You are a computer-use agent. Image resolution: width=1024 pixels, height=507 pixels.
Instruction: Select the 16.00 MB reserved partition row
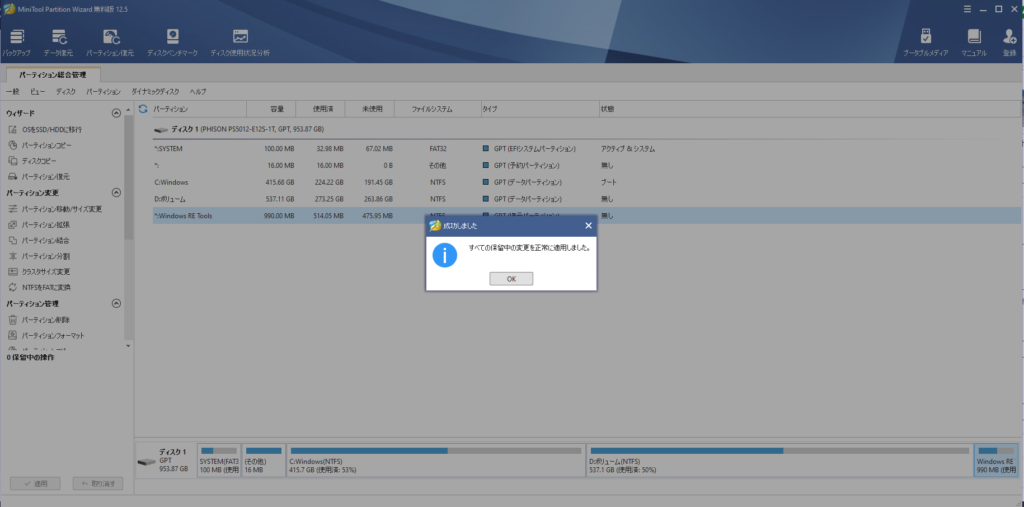click(586, 165)
